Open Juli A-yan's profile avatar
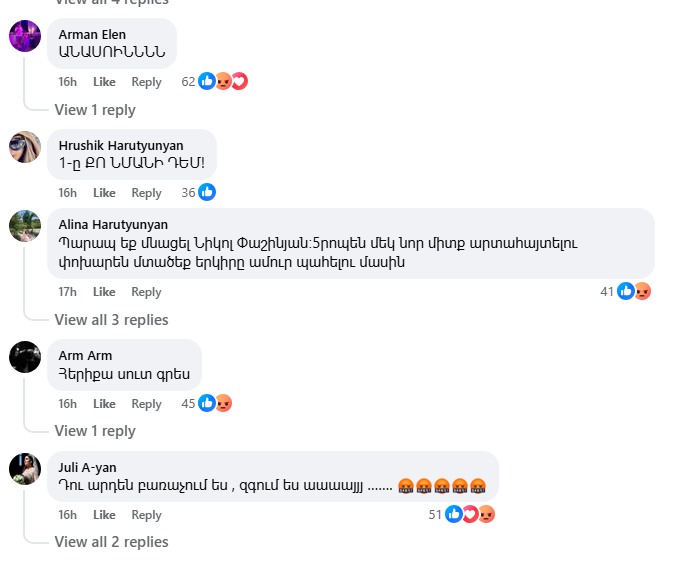694x562 pixels. [x=25, y=468]
